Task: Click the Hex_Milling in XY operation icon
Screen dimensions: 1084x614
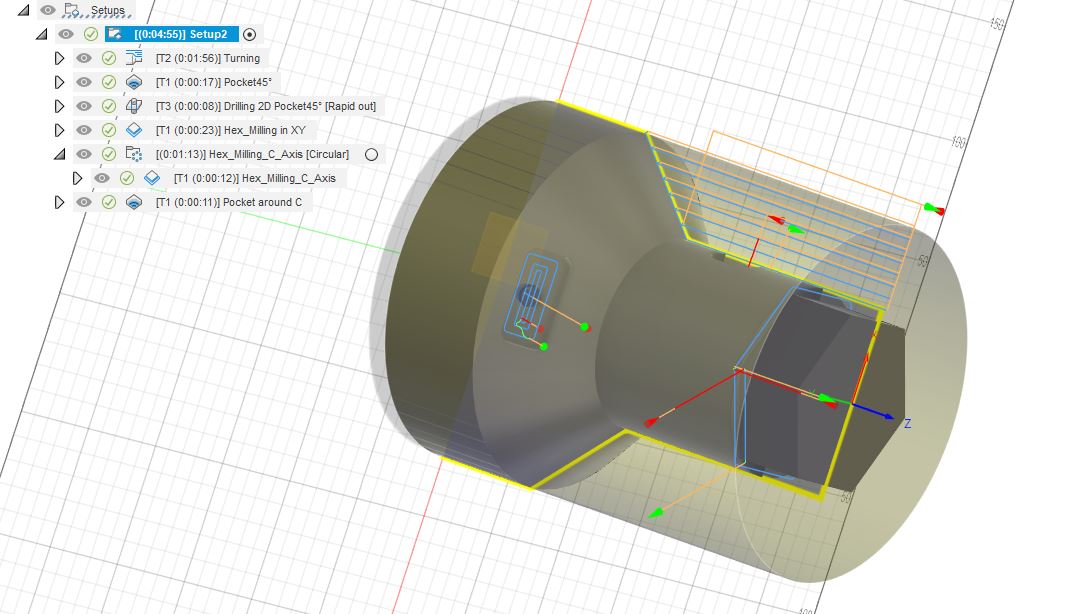Action: 134,130
